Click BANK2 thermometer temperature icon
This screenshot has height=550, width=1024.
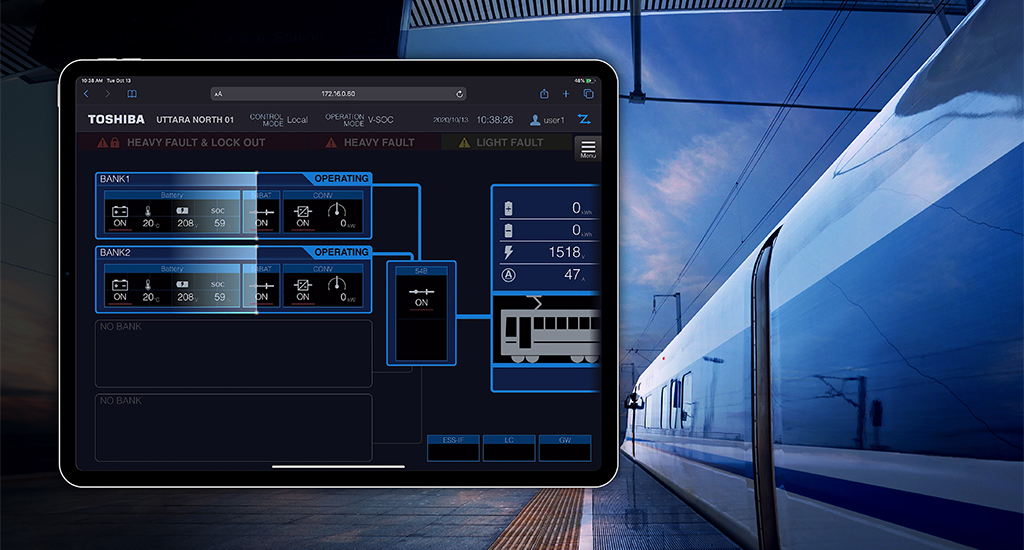click(148, 285)
